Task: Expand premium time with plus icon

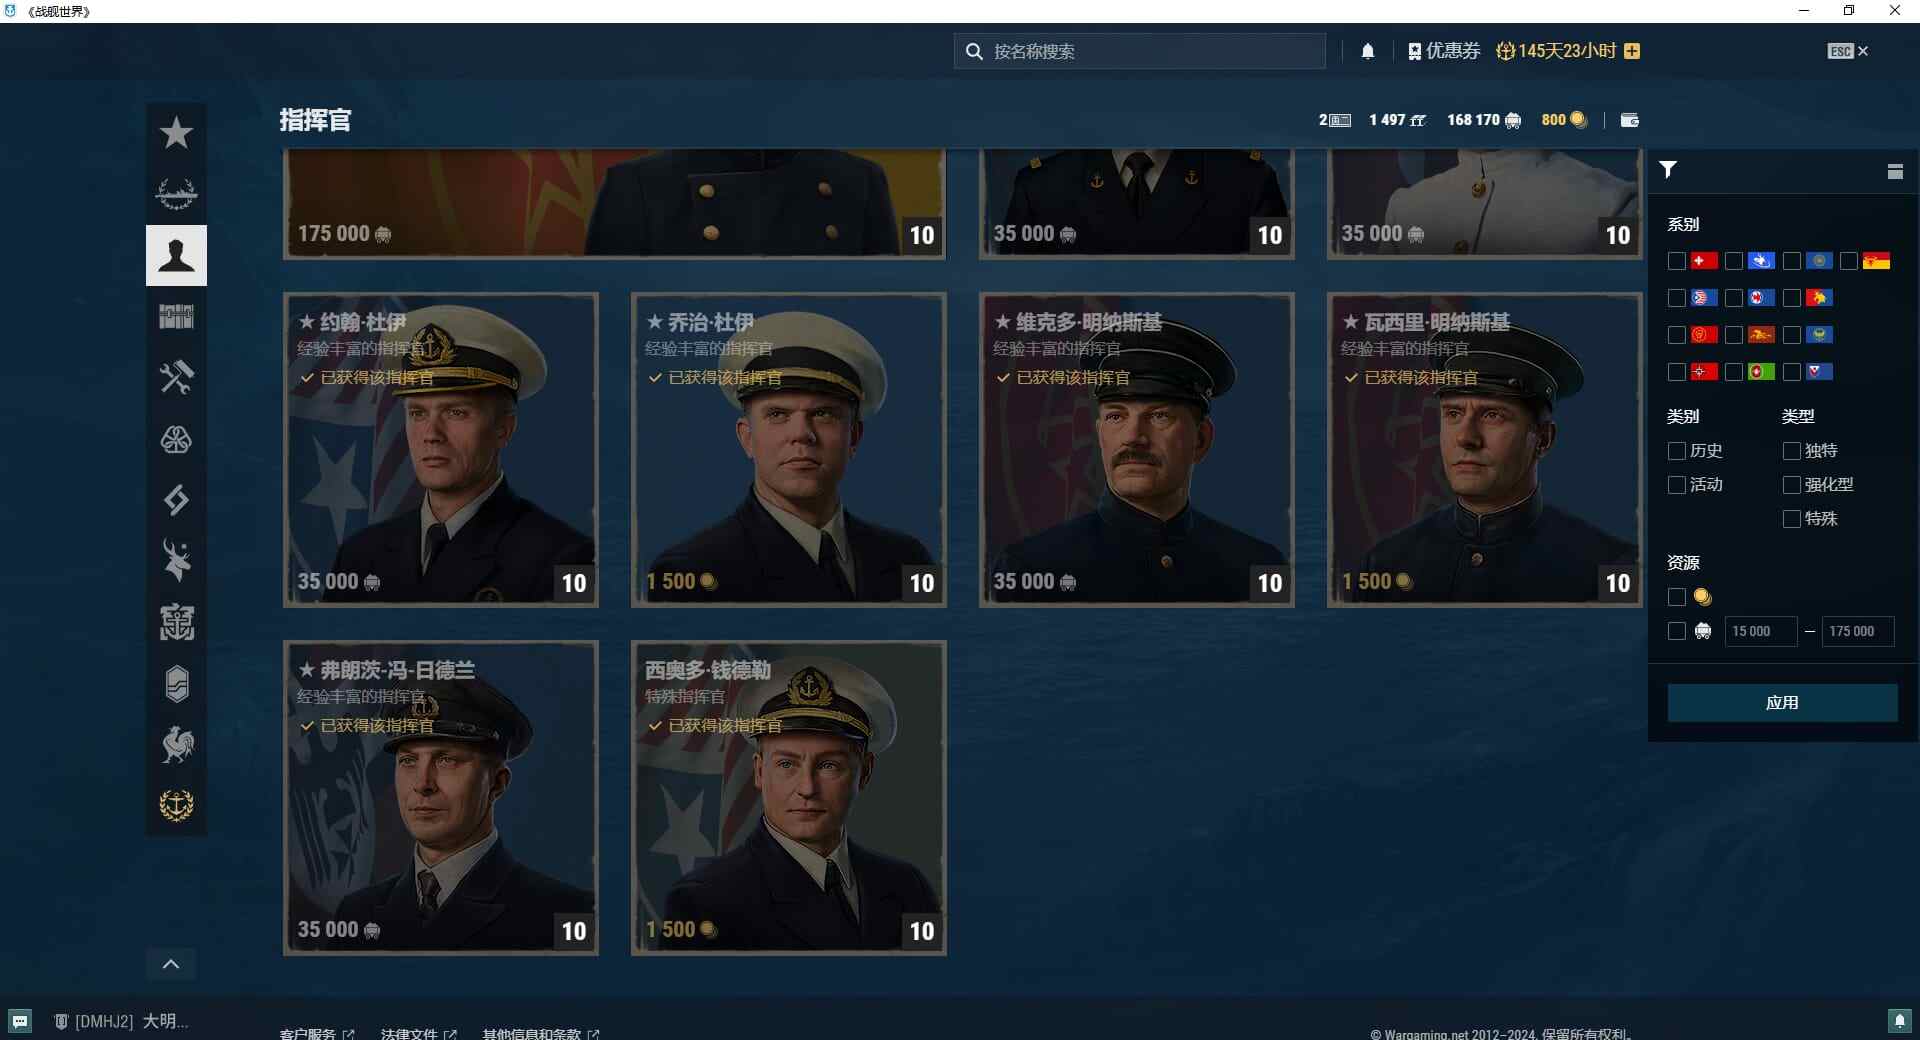Action: 1632,51
